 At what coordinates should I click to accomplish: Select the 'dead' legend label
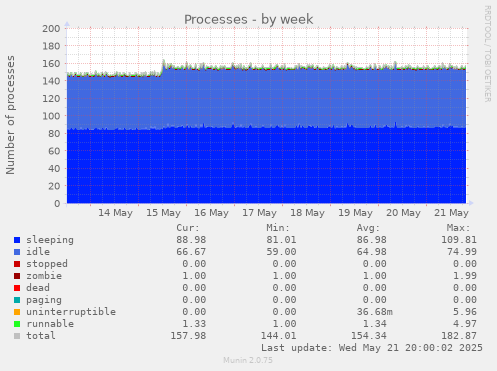tap(38, 288)
